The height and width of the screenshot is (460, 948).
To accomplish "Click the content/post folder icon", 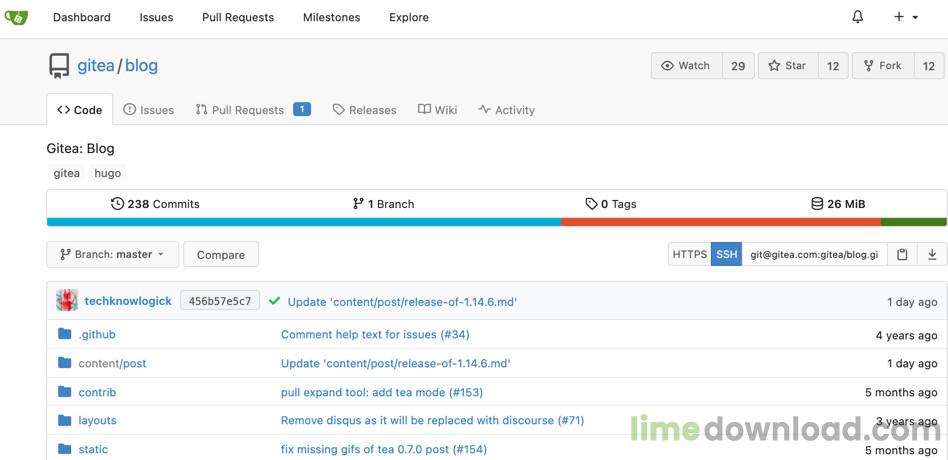I will 65,363.
